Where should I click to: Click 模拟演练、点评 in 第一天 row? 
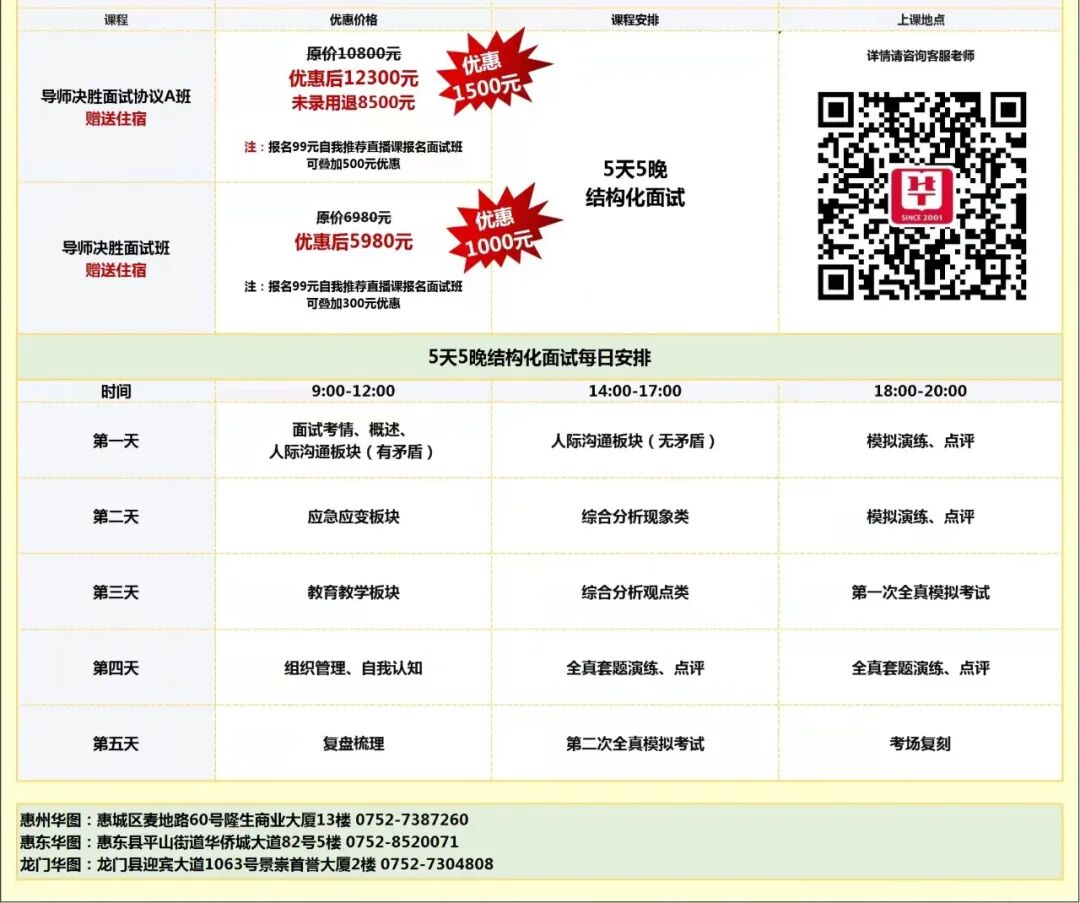point(920,441)
